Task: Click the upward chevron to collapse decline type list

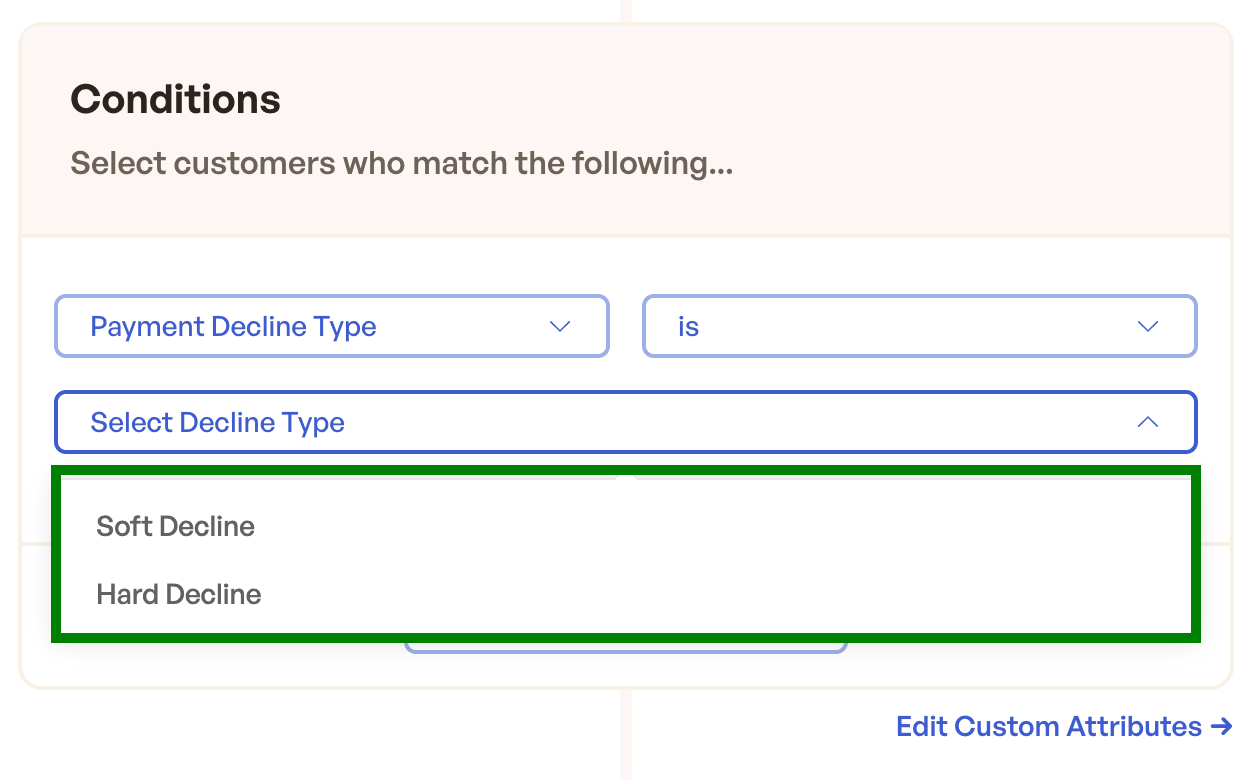Action: [x=1147, y=422]
